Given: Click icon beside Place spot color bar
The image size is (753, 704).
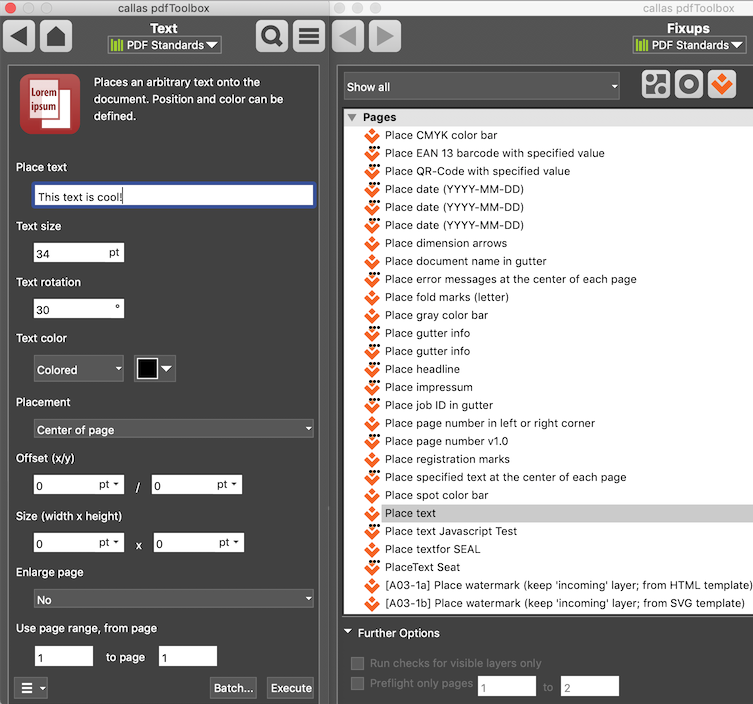Looking at the screenshot, I should coord(372,496).
